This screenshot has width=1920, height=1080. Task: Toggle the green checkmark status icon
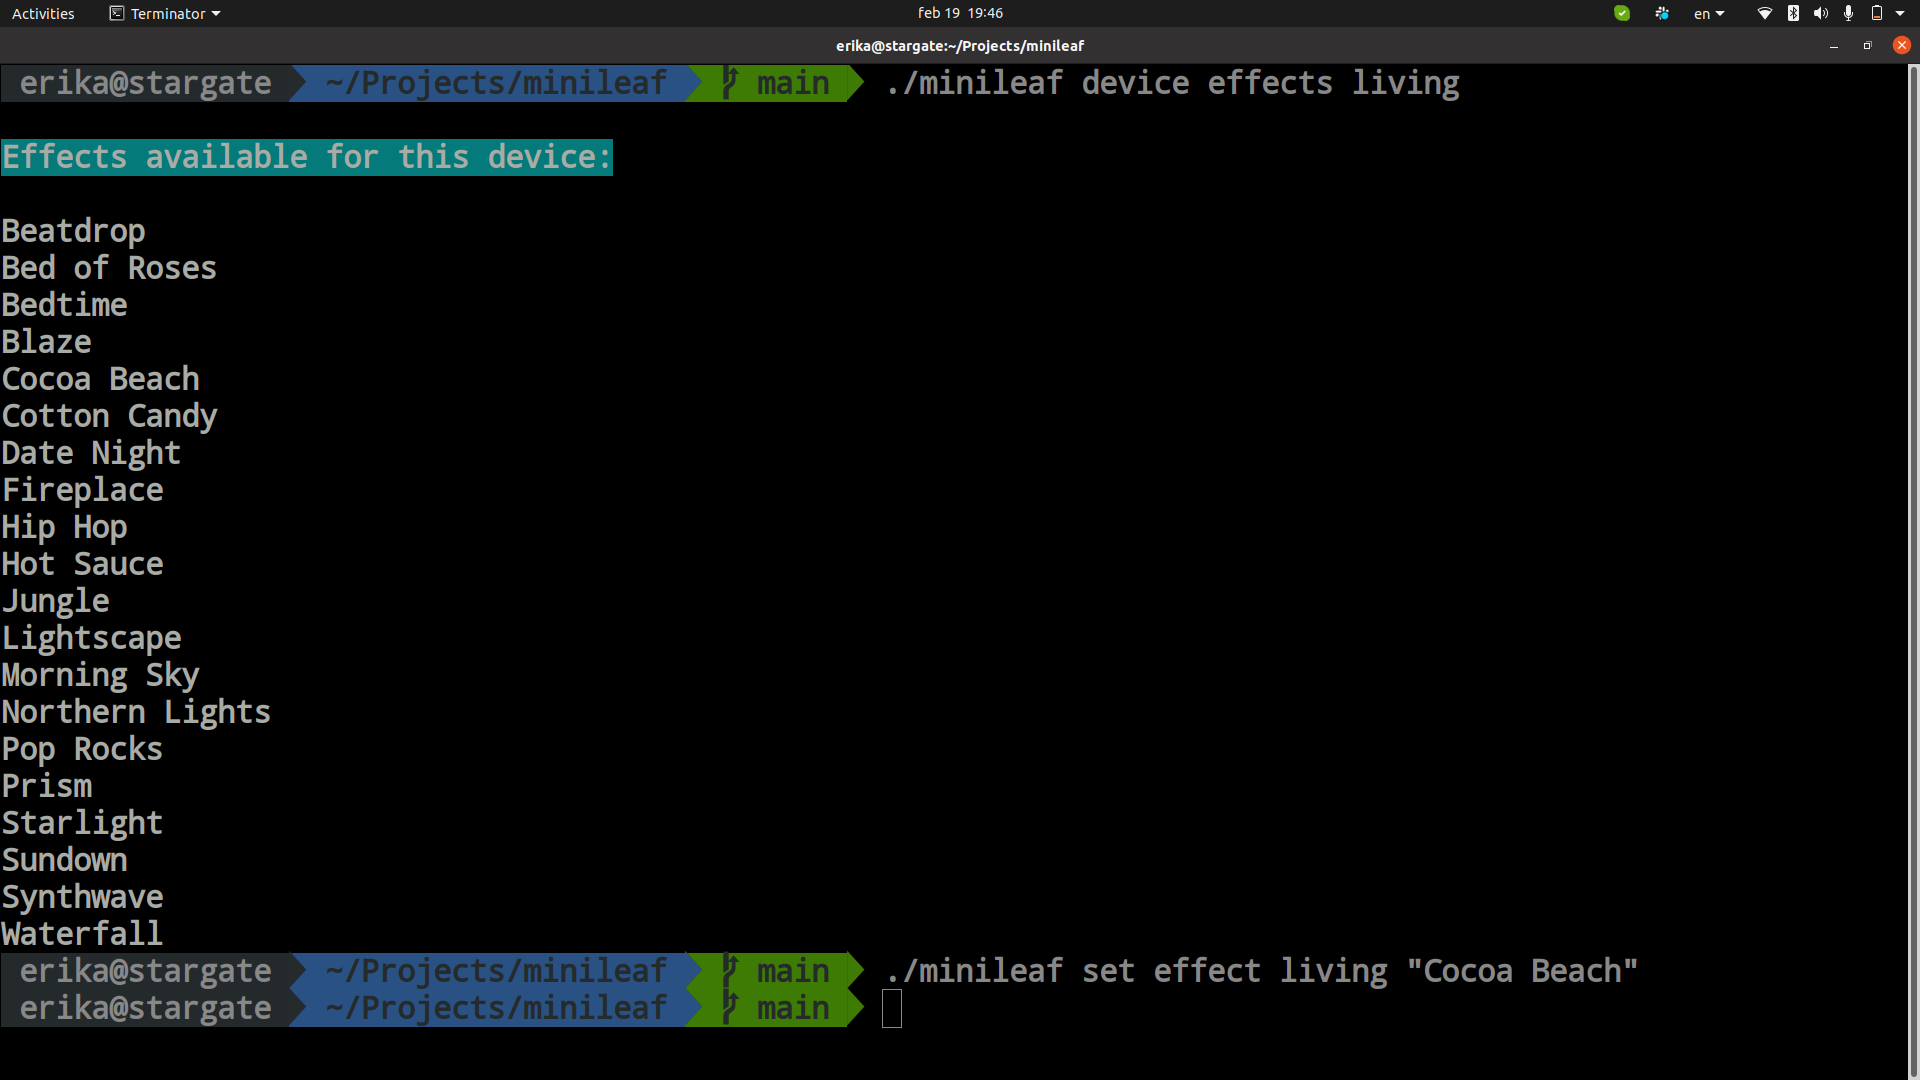tap(1619, 13)
